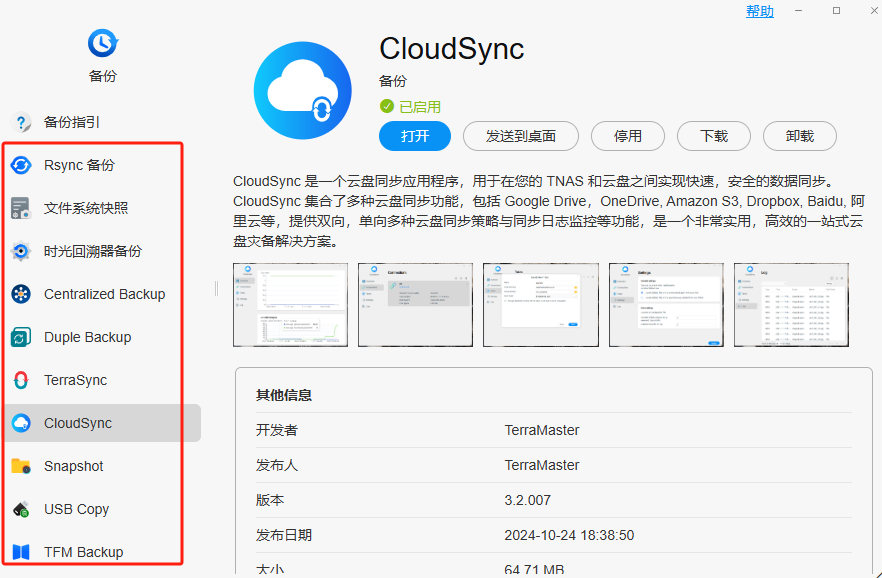
Task: Open the first CloudSync screenshot thumbnail
Action: point(290,305)
